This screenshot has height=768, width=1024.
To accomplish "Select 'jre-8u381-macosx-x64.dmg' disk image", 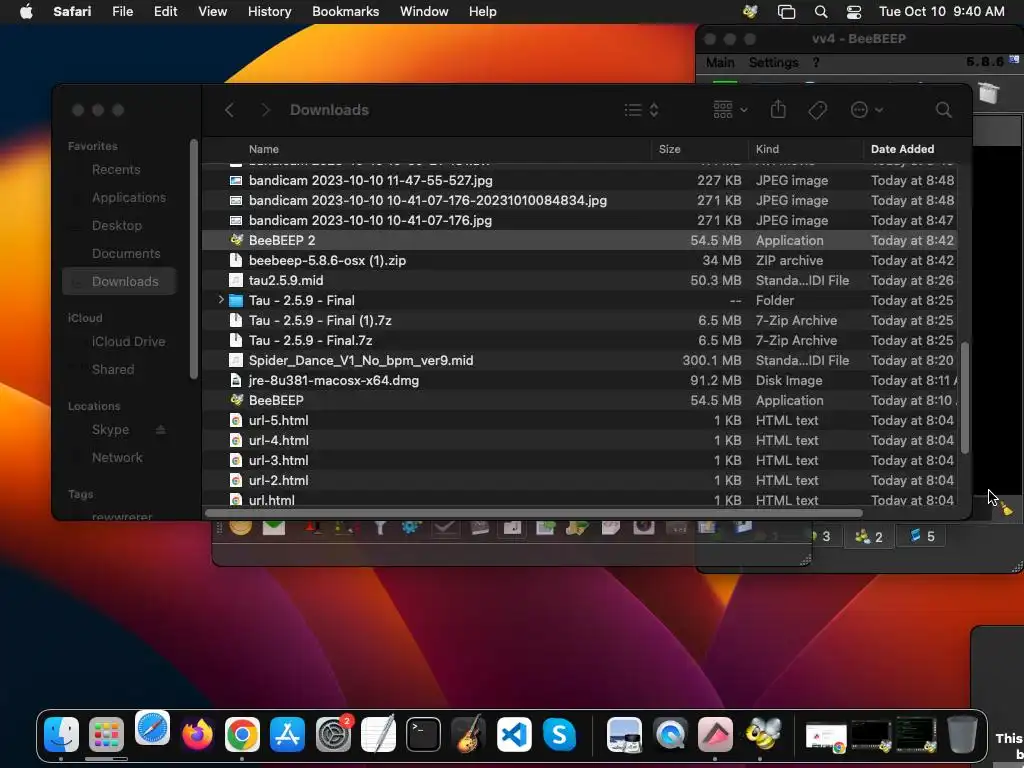I will (579, 380).
